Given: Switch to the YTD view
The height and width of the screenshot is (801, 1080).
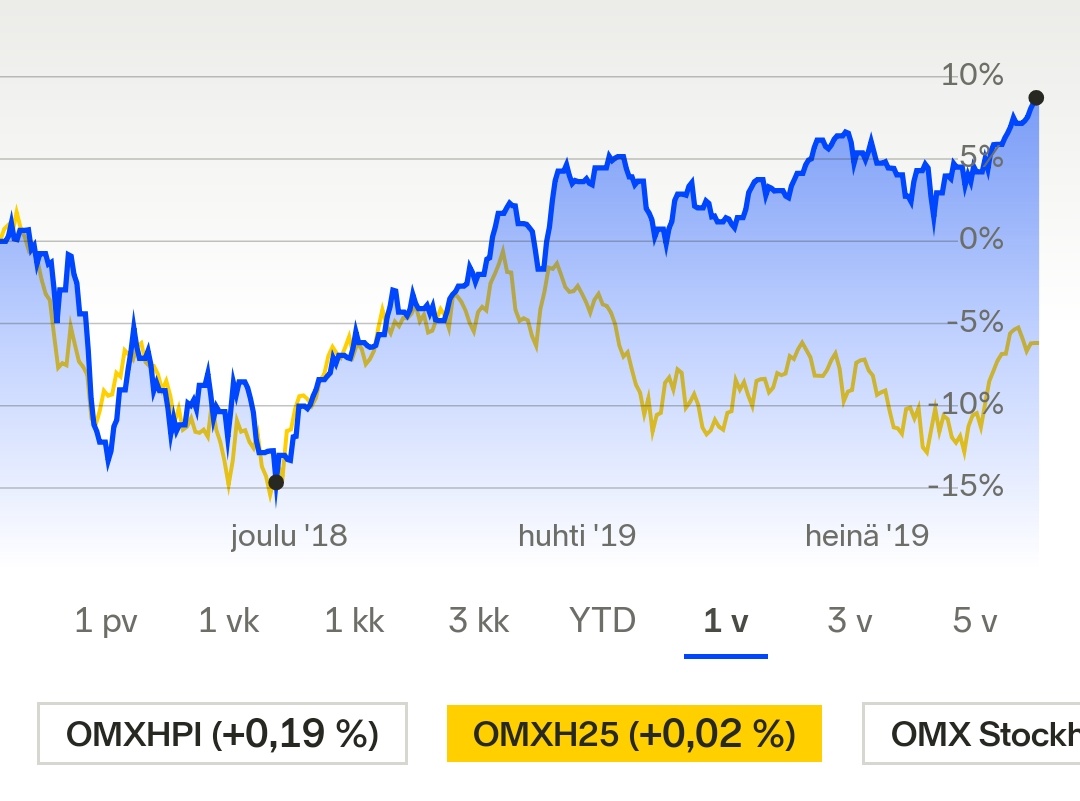Looking at the screenshot, I should tap(603, 621).
